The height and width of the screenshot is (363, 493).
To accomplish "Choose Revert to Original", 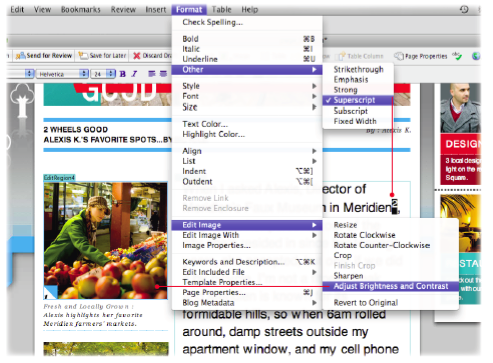I will coord(390,303).
